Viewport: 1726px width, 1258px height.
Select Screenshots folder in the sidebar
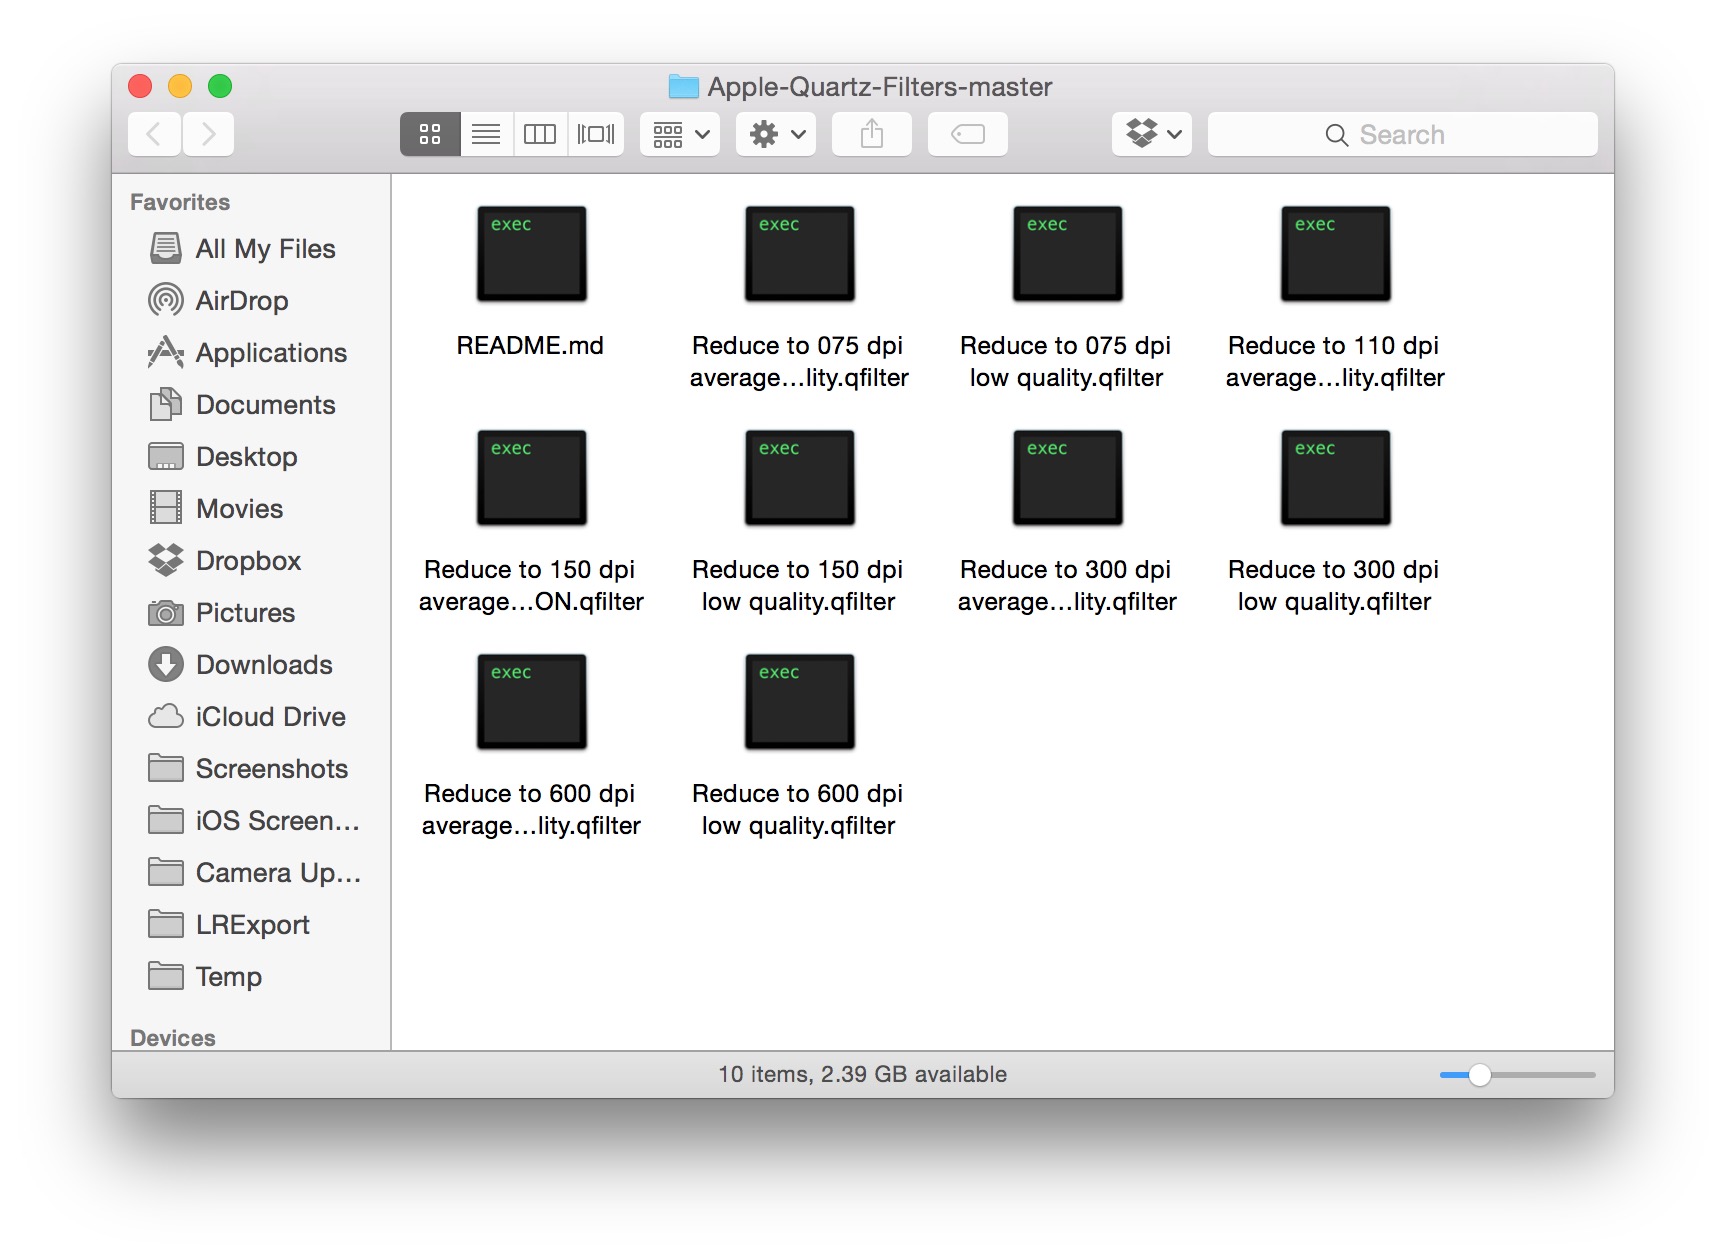(x=271, y=769)
